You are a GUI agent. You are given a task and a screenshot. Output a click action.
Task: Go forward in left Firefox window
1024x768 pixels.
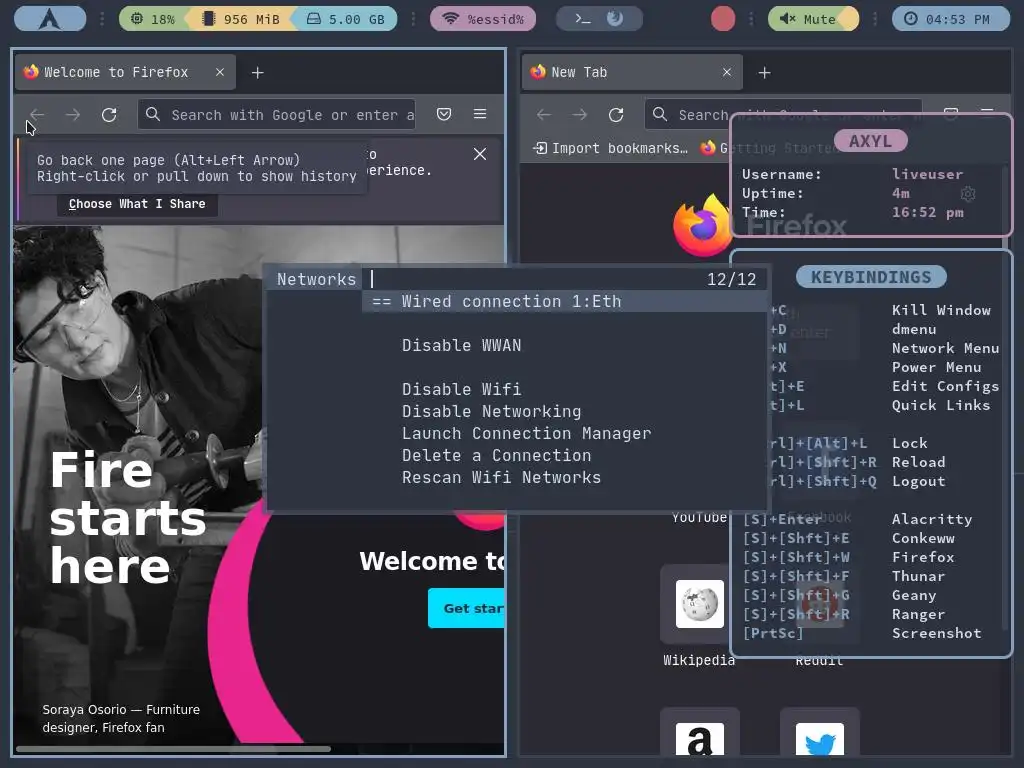click(x=73, y=115)
